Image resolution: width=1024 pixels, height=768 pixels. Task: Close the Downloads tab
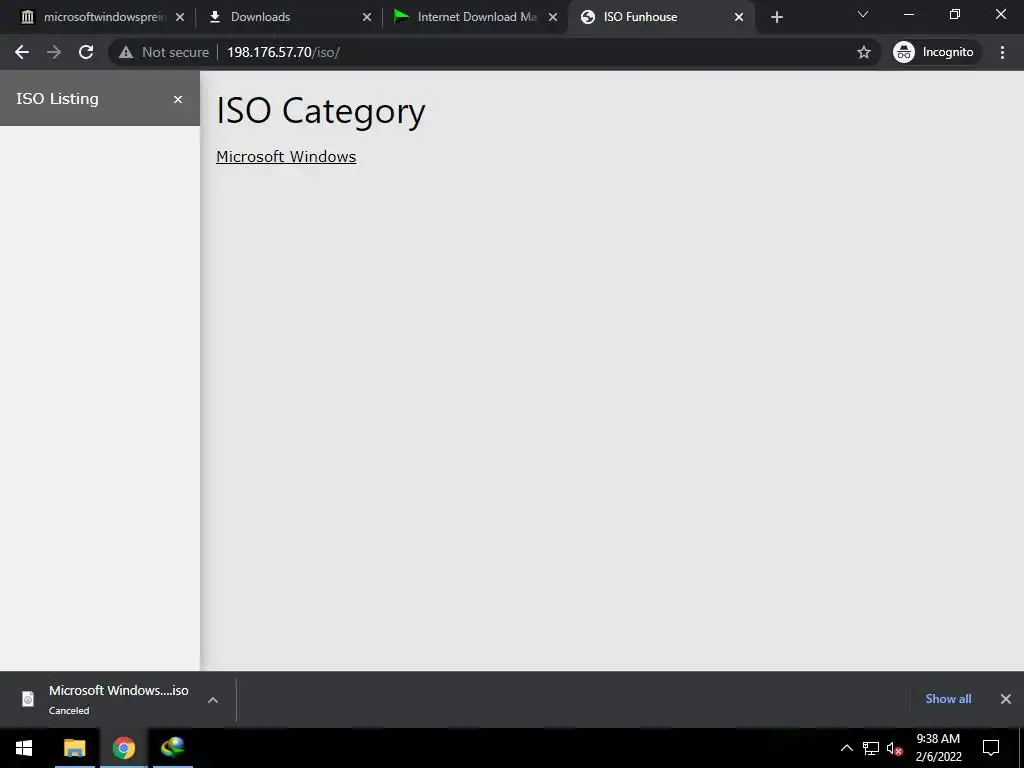[367, 17]
